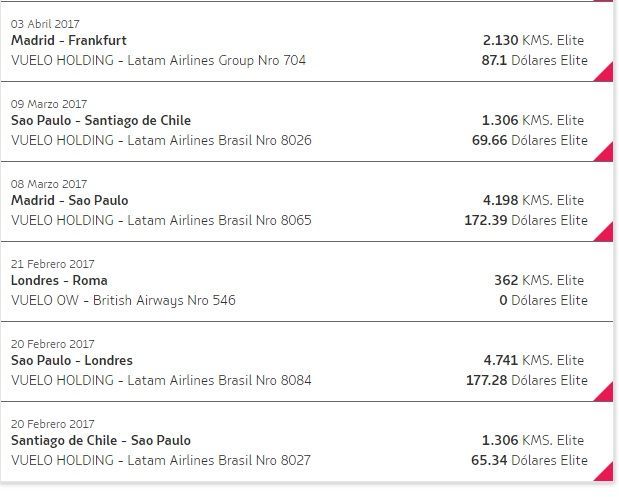The width and height of the screenshot is (619, 497).
Task: Select the Sao Paulo - Santiago de Chile route title
Action: 100,121
